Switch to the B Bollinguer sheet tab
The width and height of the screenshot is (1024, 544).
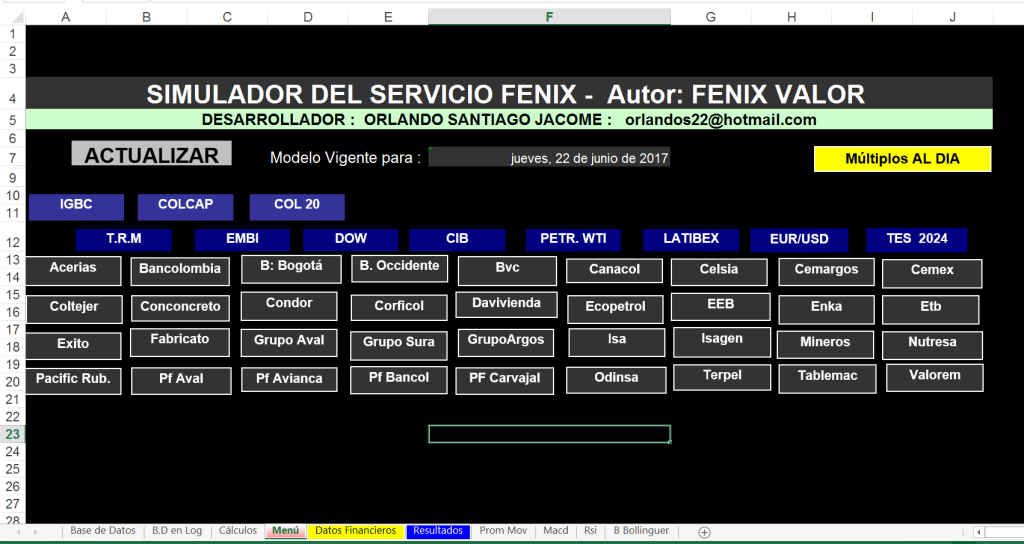click(641, 531)
